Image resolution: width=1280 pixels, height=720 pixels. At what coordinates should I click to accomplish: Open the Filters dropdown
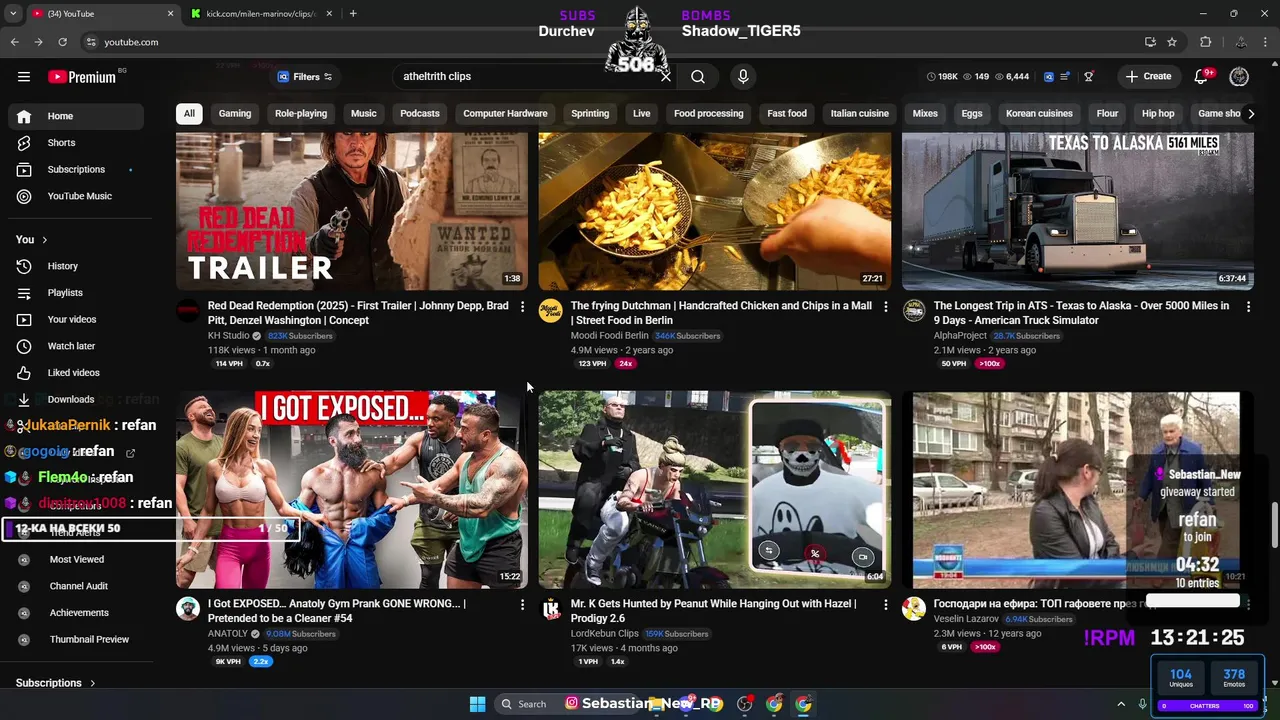coord(305,76)
